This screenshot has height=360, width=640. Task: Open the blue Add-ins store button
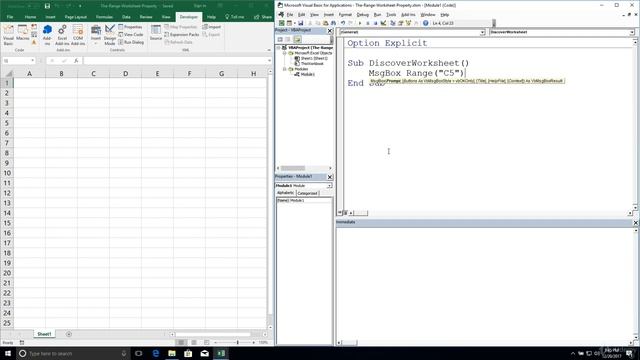pos(47,35)
